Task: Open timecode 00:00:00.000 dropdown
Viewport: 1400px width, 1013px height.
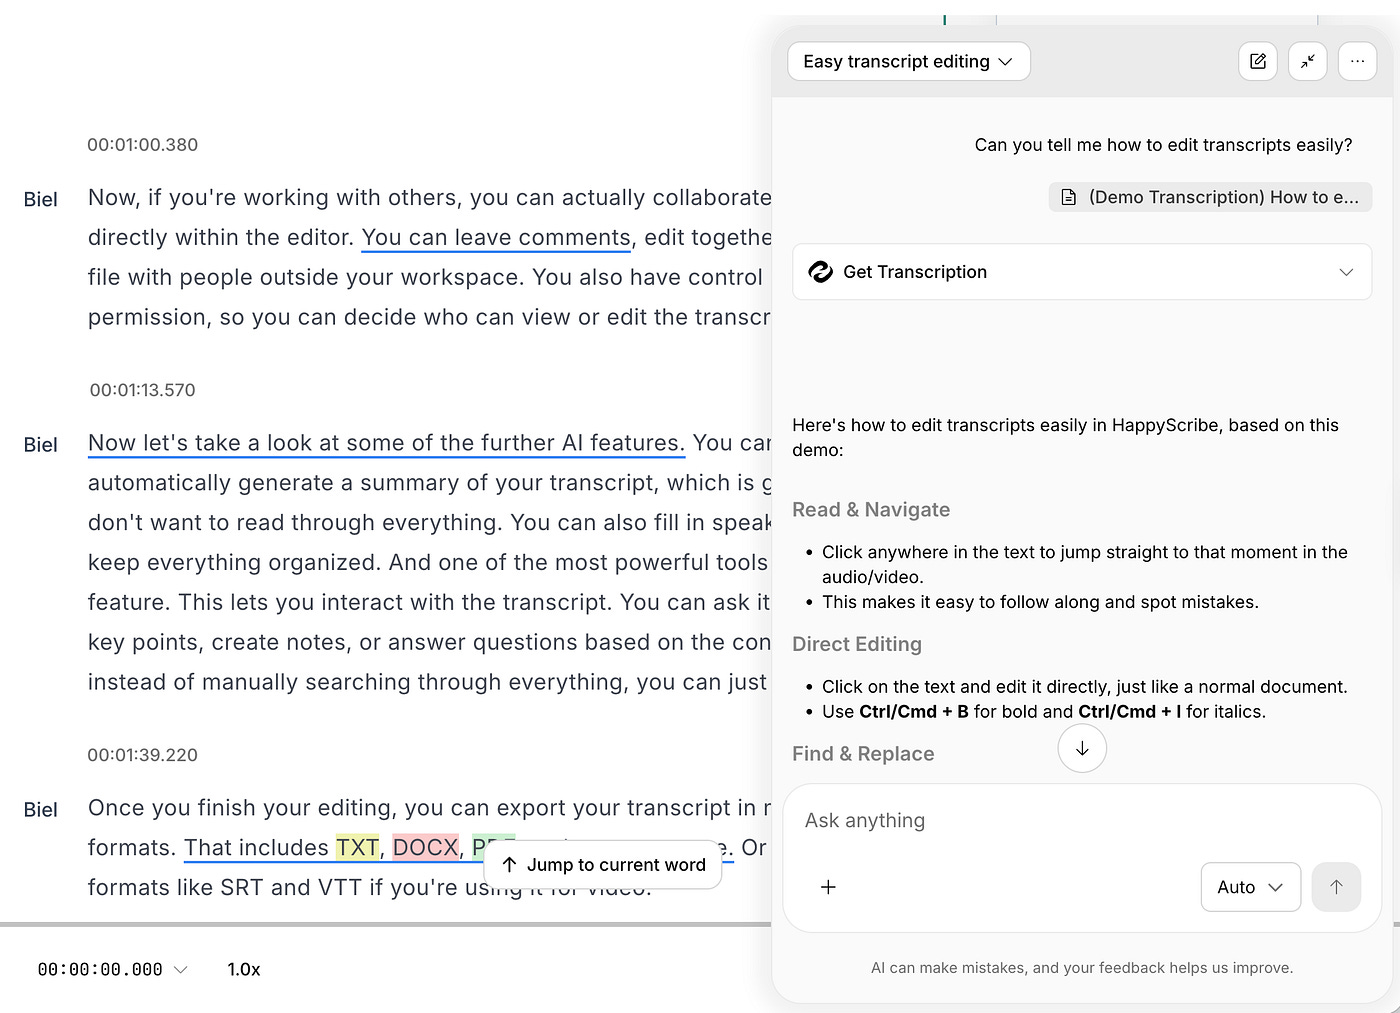Action: 112,969
